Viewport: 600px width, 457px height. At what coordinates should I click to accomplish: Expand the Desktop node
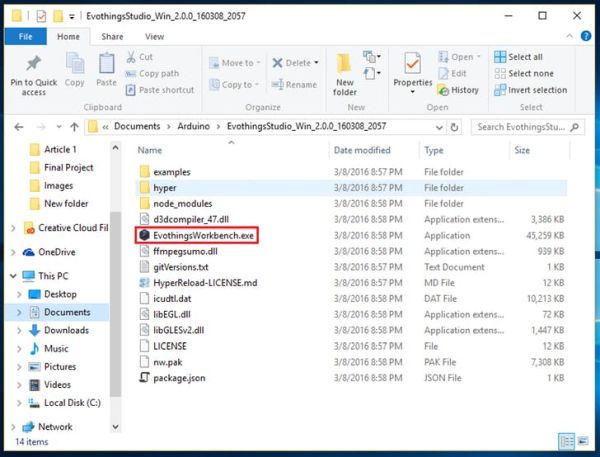tap(19, 294)
